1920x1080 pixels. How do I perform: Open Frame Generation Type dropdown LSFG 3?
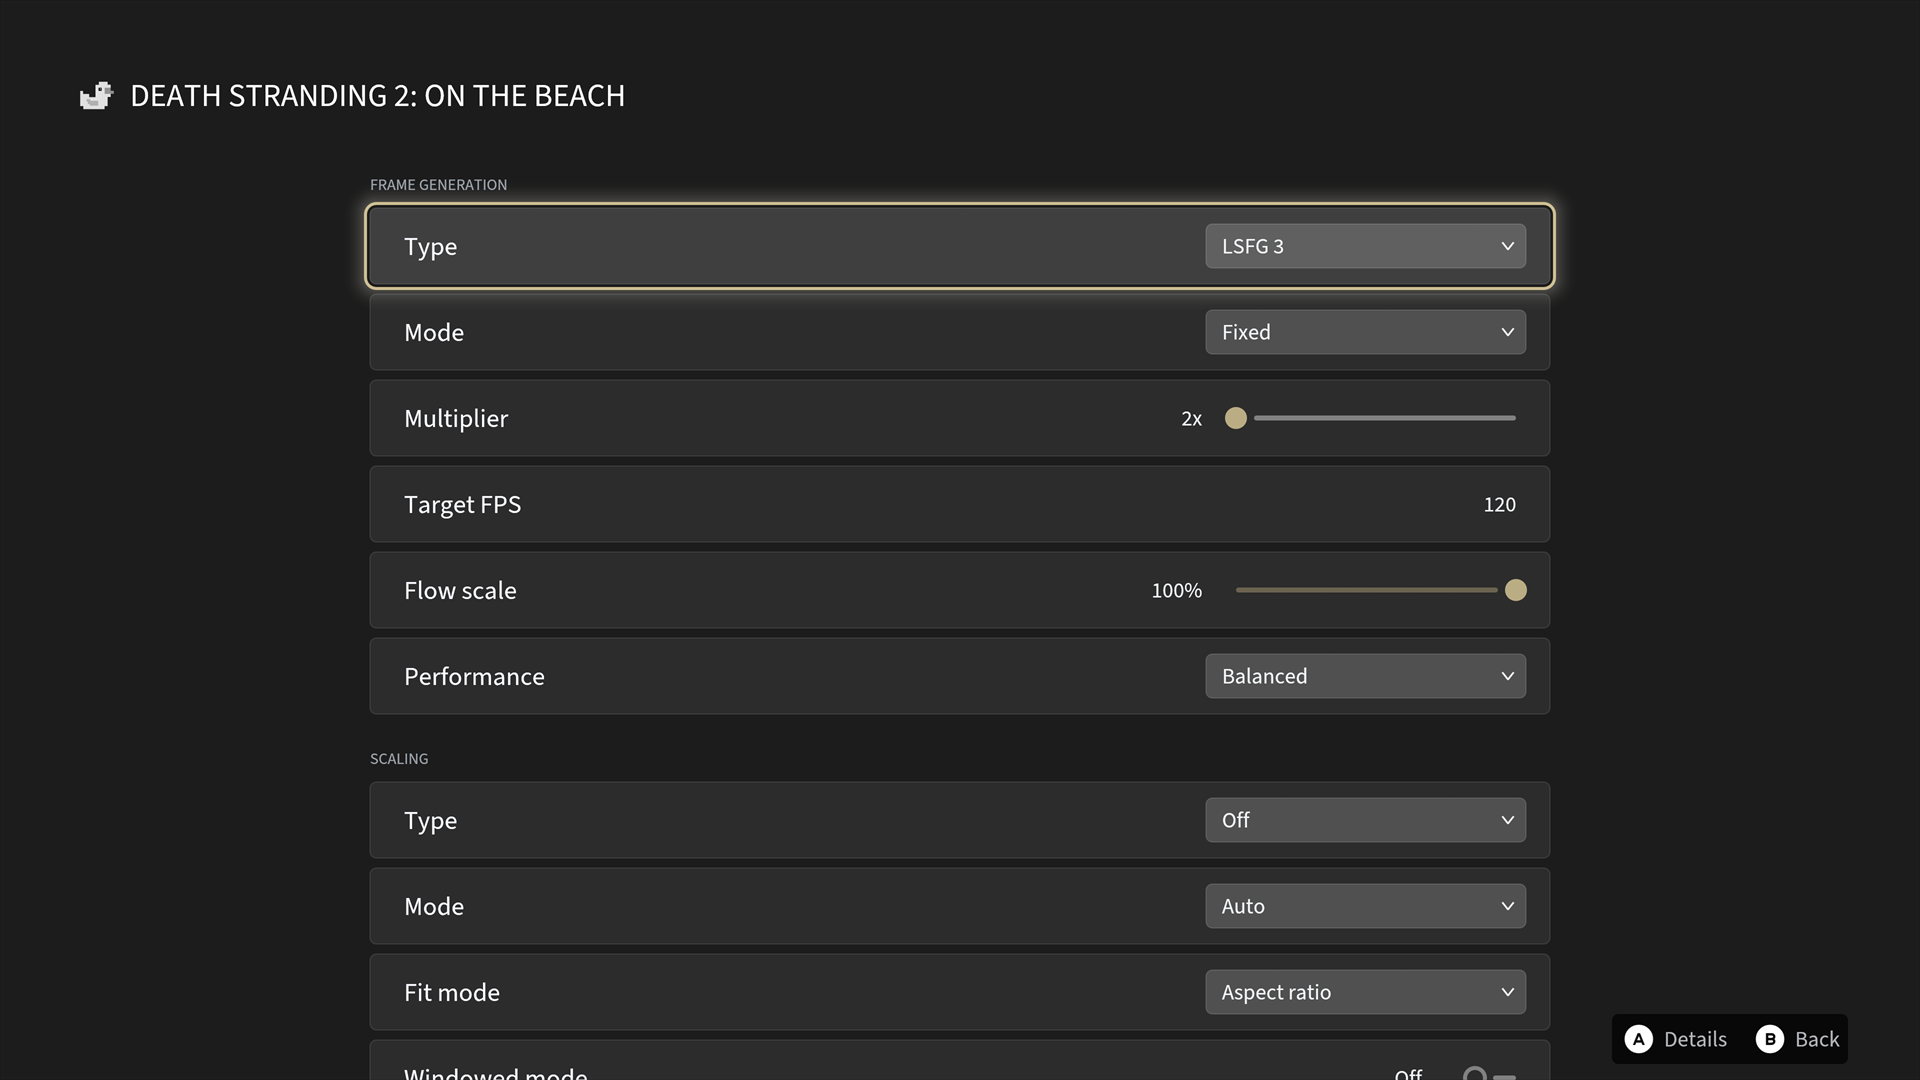[1365, 246]
